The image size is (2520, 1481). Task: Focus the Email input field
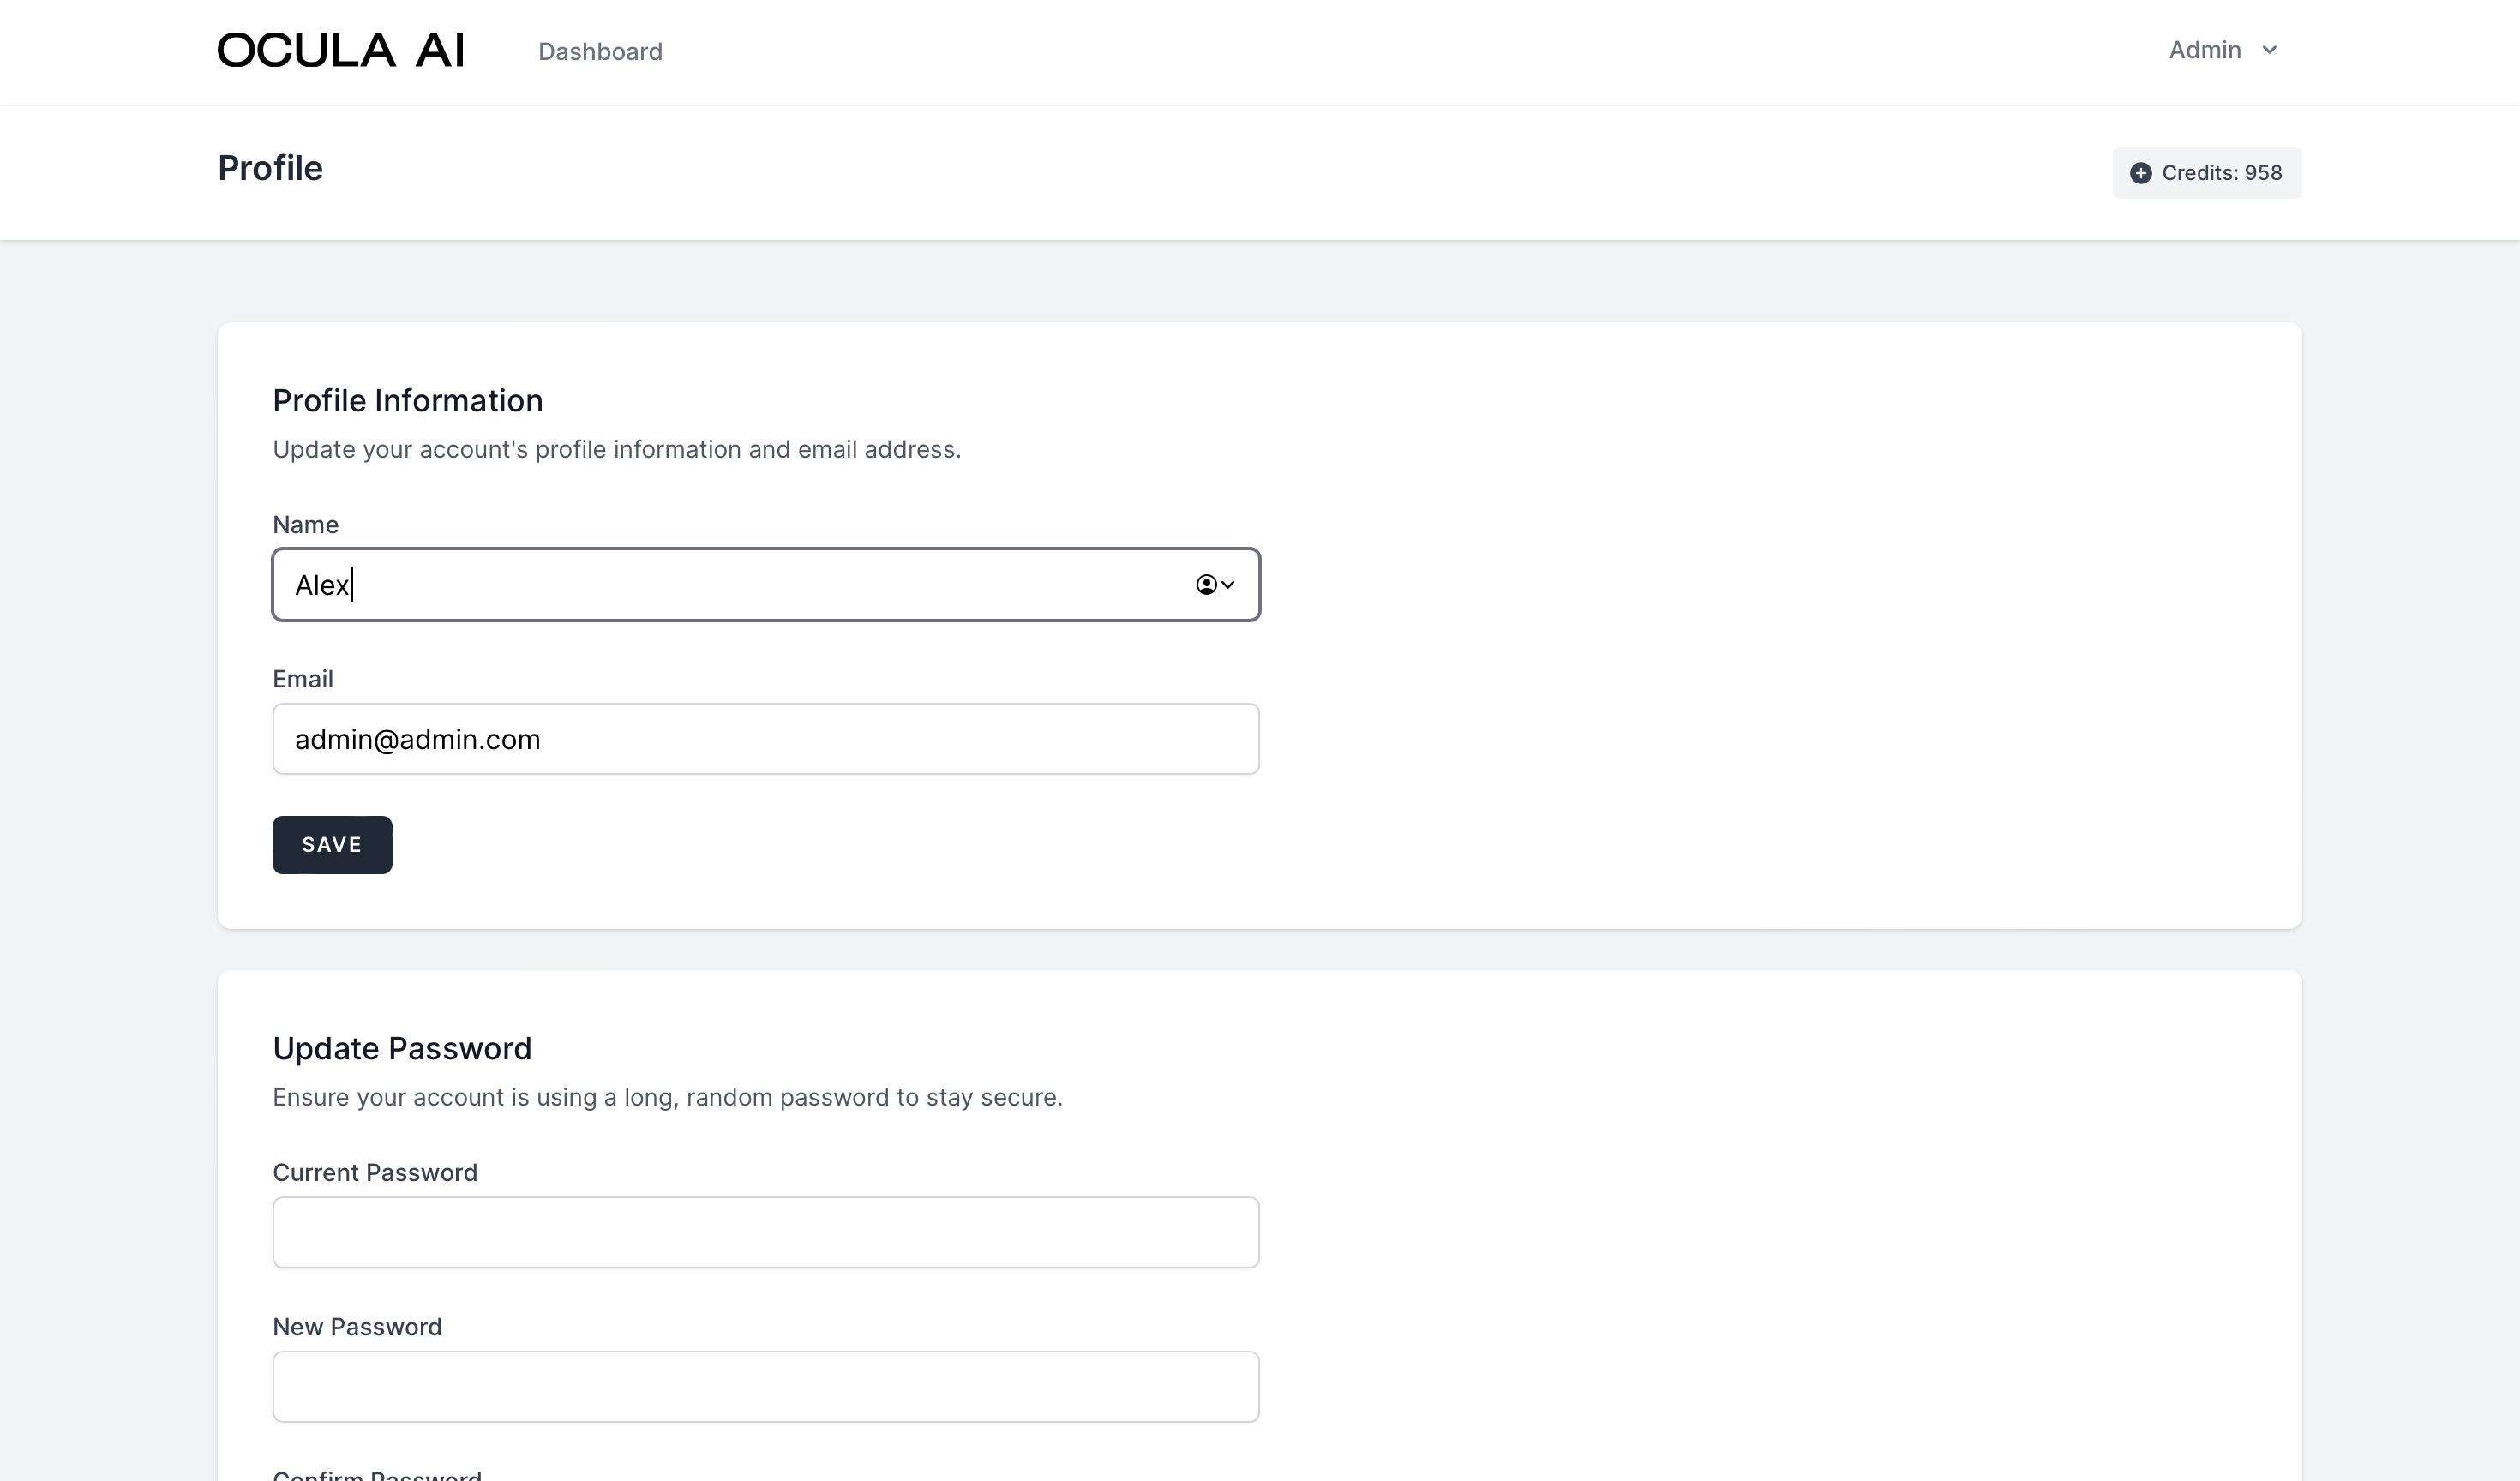click(x=766, y=739)
